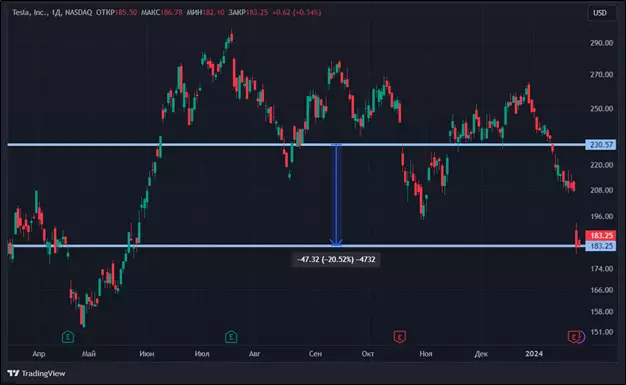The width and height of the screenshot is (626, 385).
Task: Select the blue 183.25 horizontal line label
Action: point(601,246)
